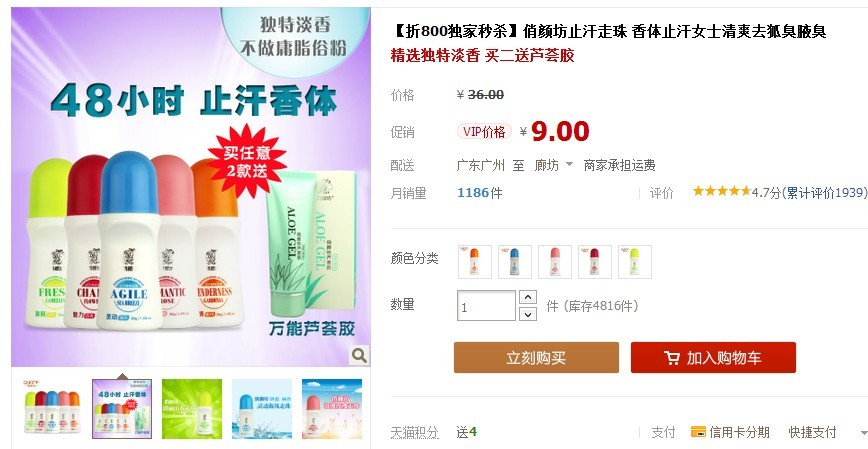Select the pink bottle color option

coord(555,262)
